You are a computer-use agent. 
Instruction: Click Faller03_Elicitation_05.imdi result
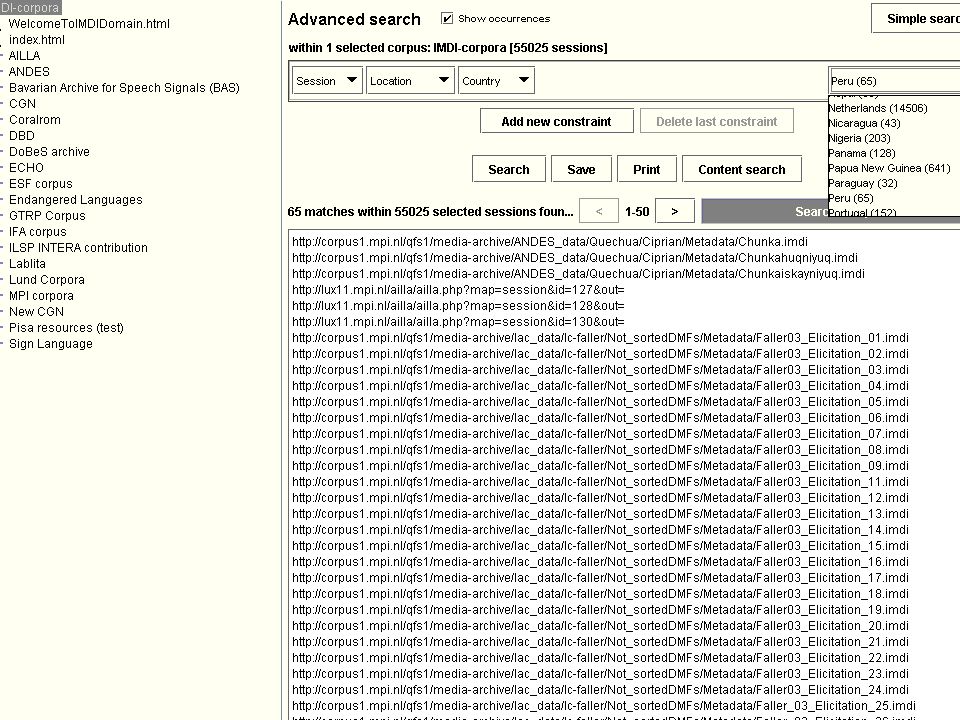pos(601,402)
